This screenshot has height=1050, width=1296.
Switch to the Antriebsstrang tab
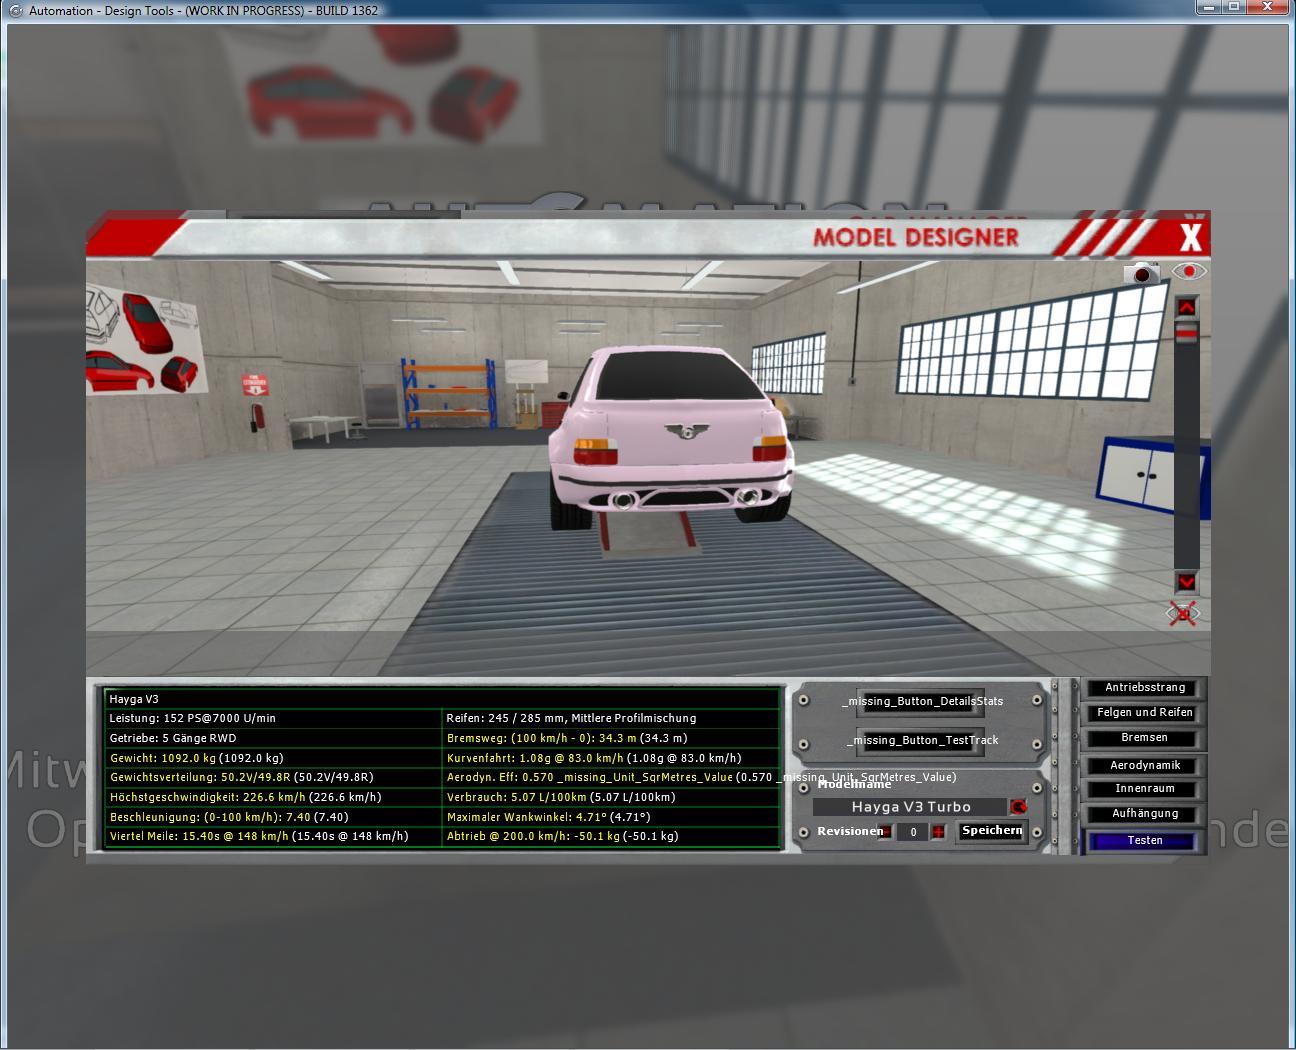(1145, 688)
